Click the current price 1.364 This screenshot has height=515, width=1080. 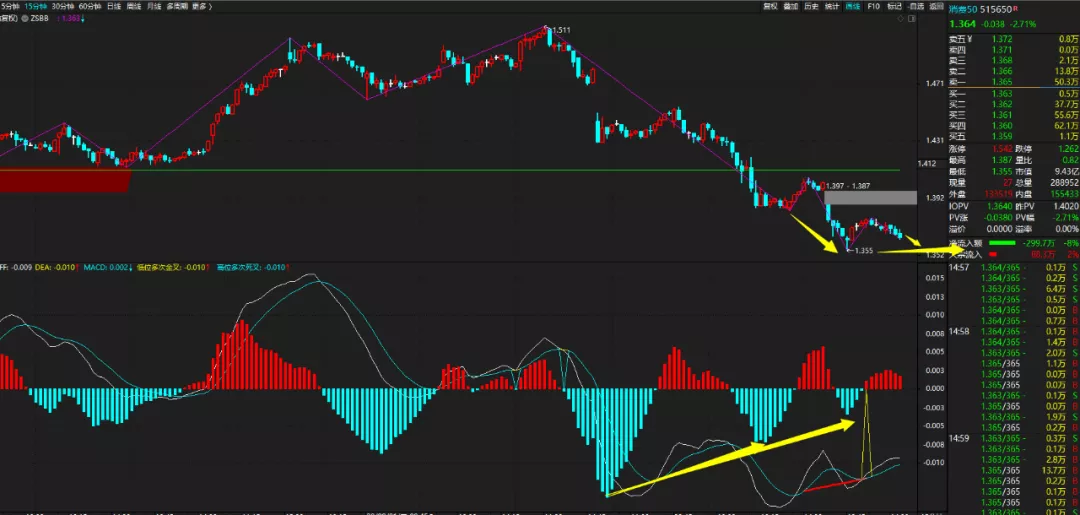click(962, 24)
